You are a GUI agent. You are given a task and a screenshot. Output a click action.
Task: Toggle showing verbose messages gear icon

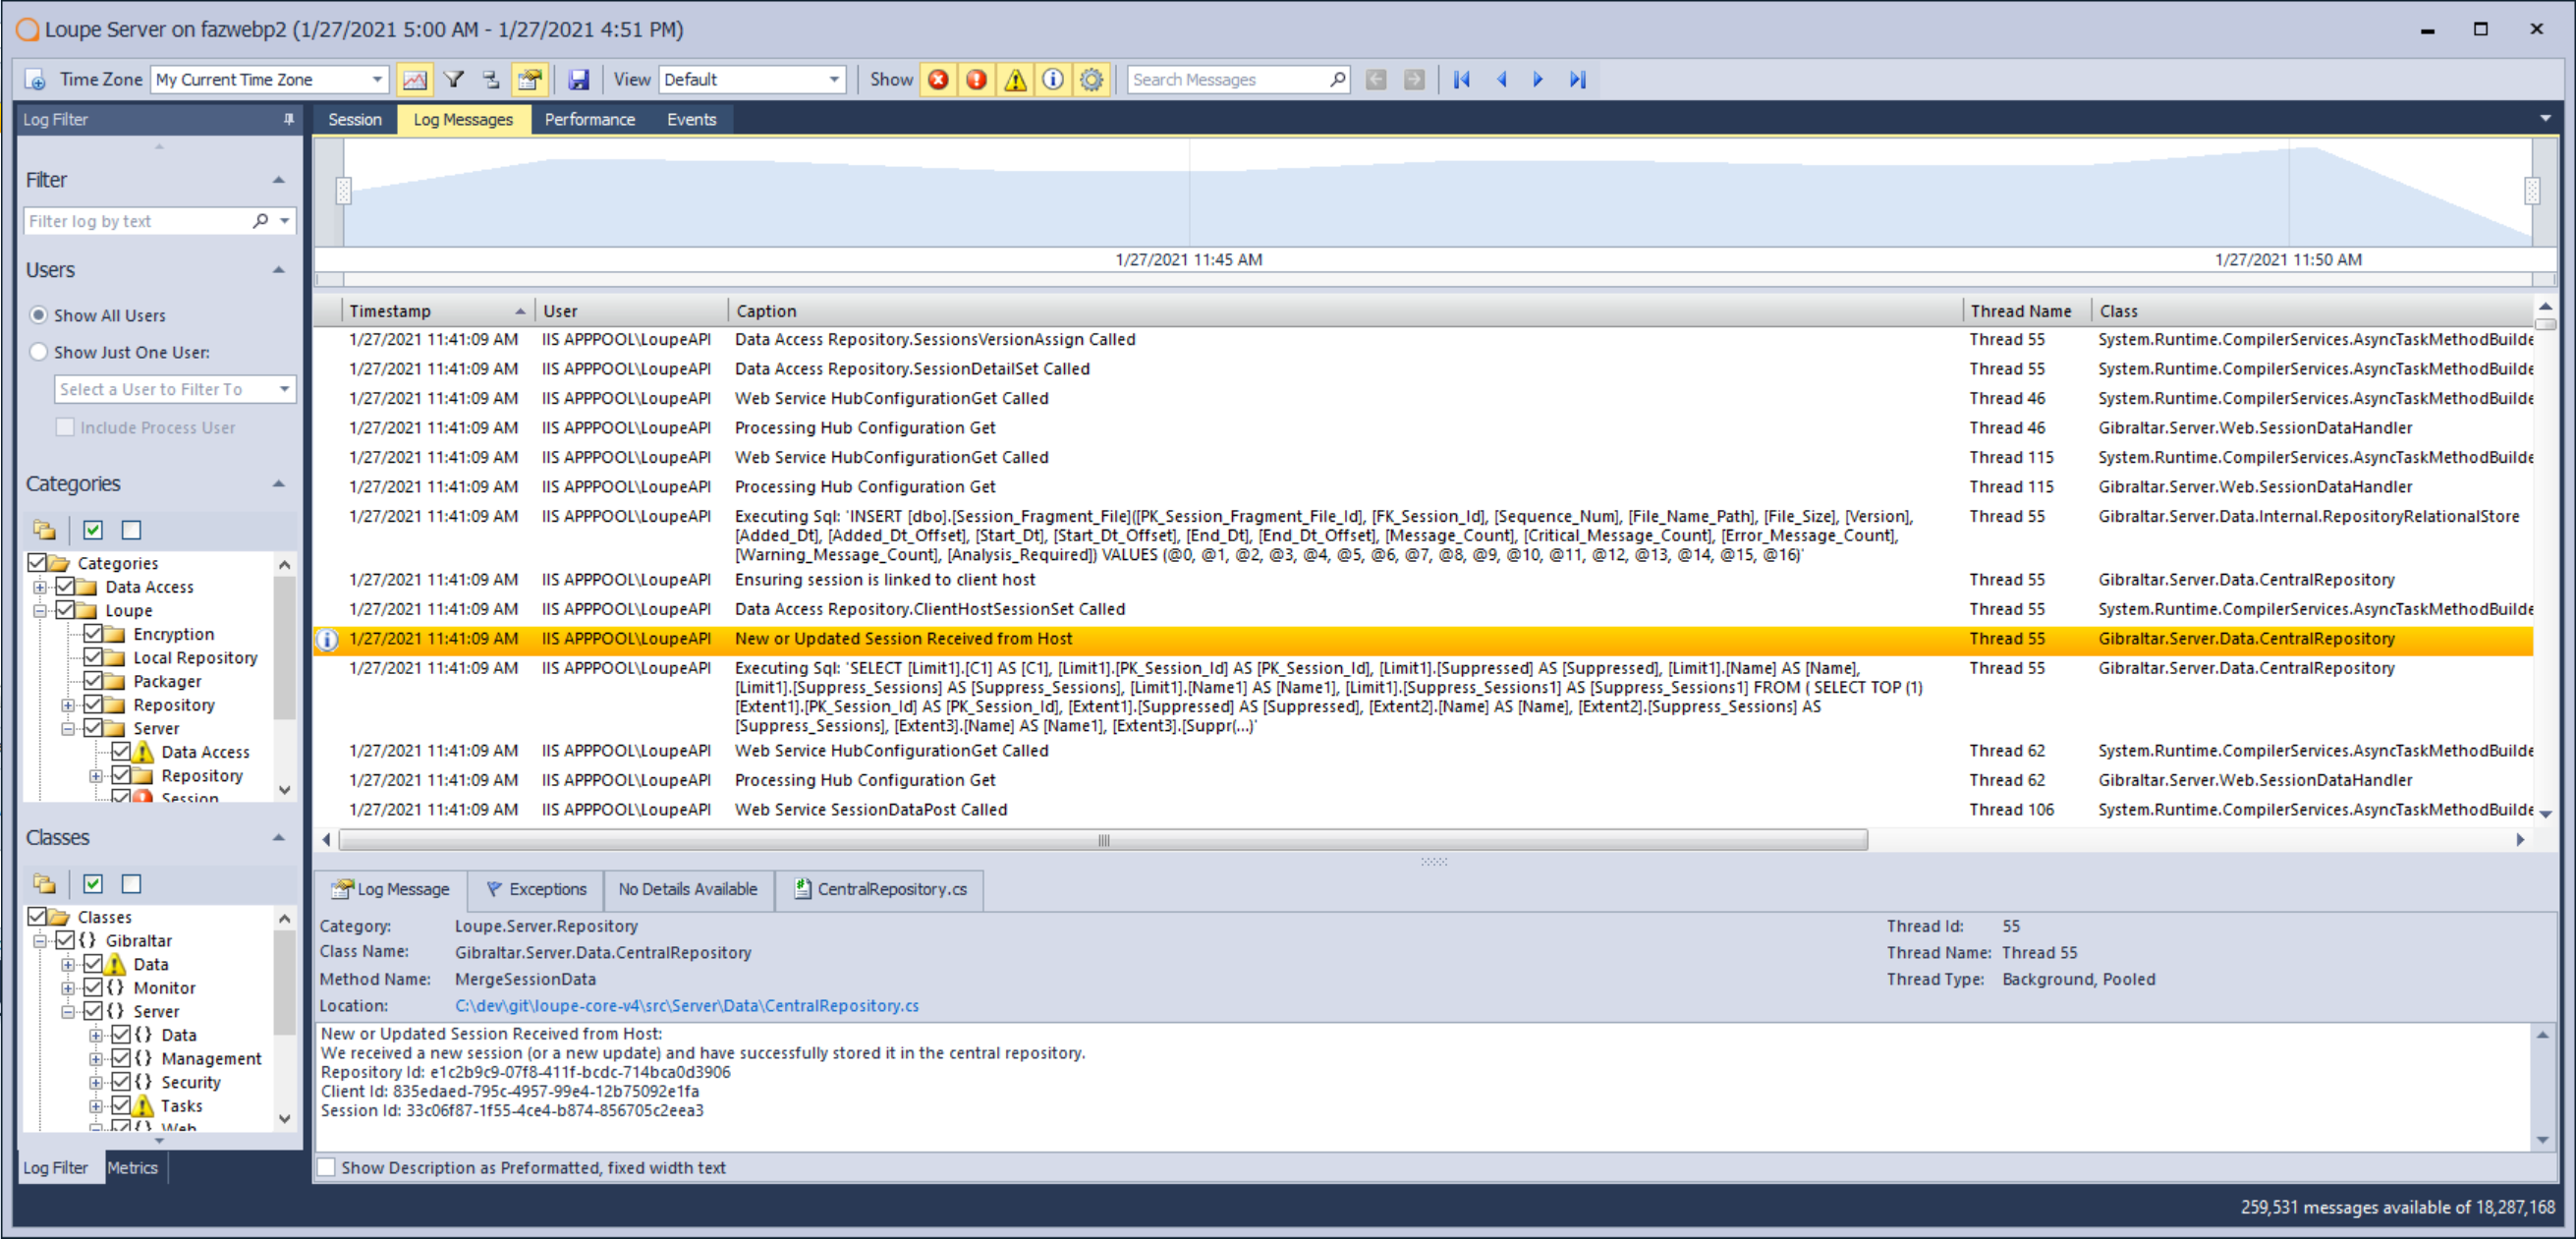coord(1091,80)
